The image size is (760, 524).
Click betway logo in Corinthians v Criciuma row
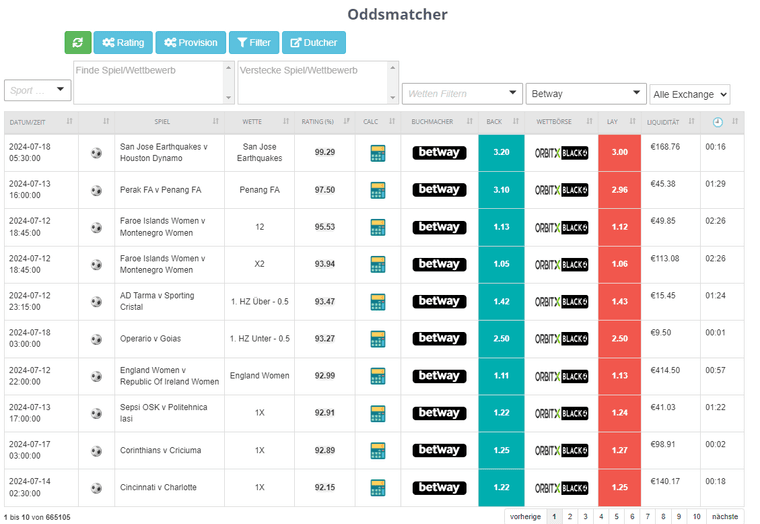439,450
